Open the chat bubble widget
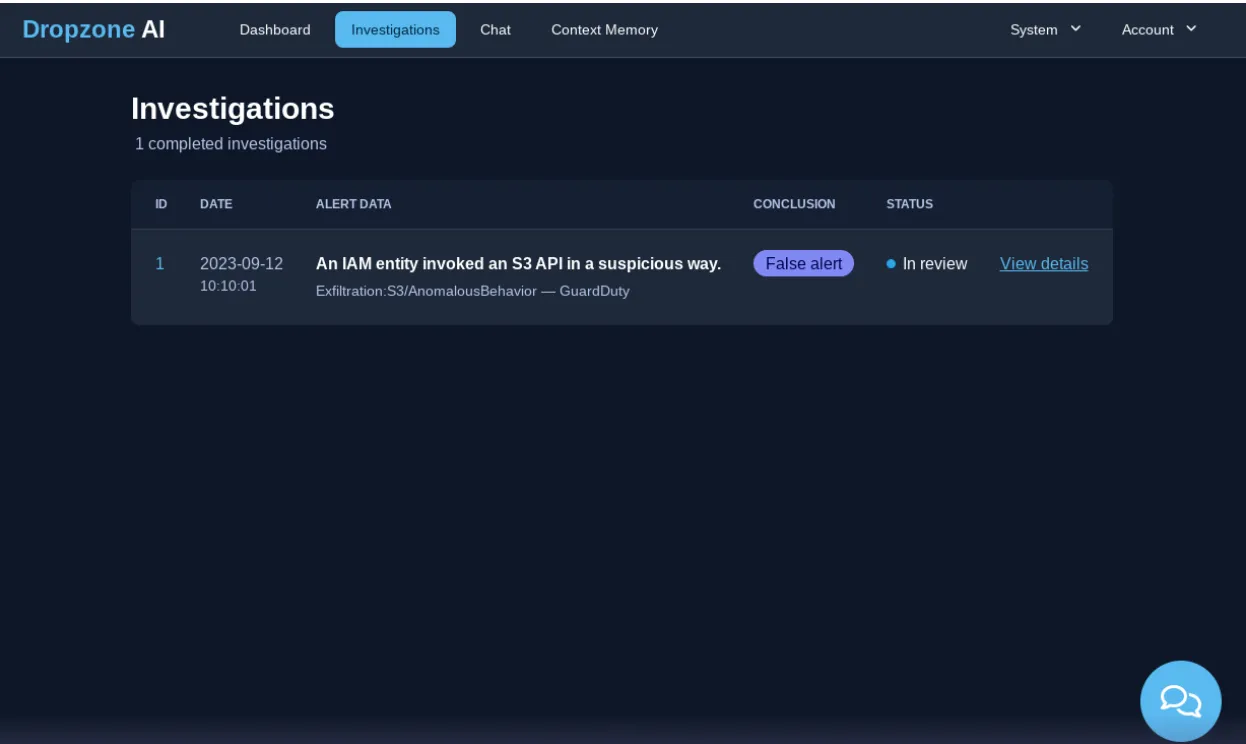 (1179, 700)
